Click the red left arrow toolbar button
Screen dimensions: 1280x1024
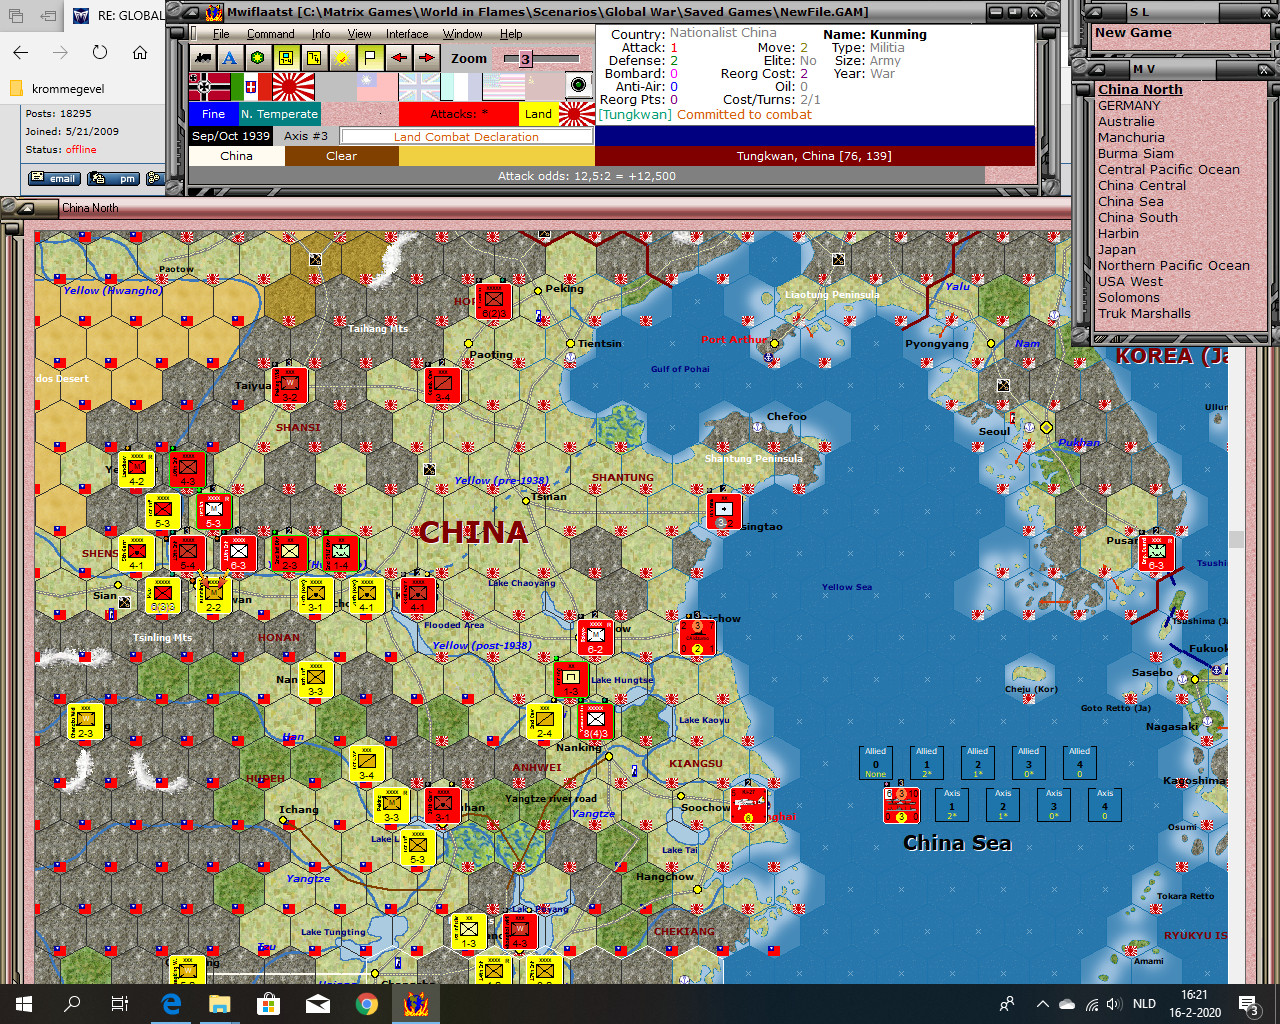(399, 58)
